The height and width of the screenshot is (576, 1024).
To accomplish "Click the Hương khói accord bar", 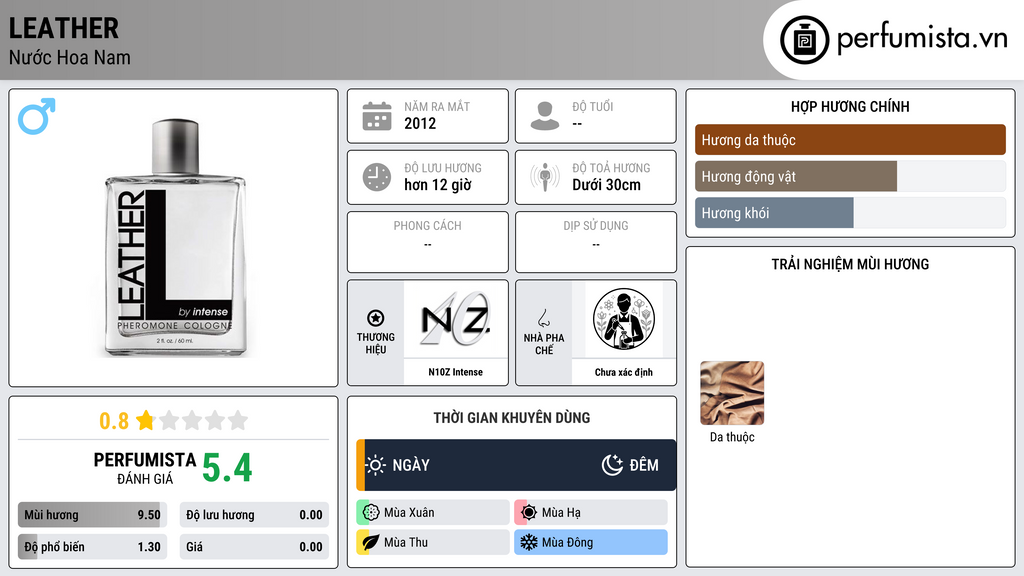I will (x=850, y=213).
